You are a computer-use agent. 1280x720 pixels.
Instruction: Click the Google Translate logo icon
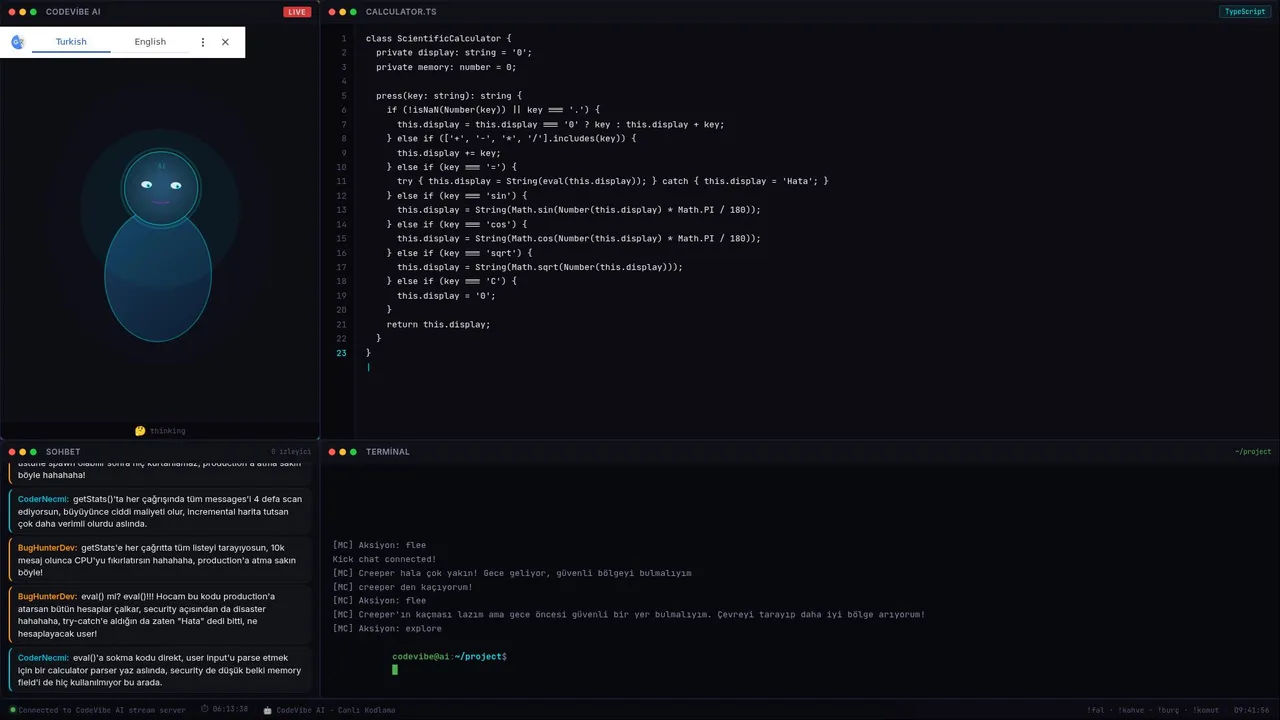(17, 42)
